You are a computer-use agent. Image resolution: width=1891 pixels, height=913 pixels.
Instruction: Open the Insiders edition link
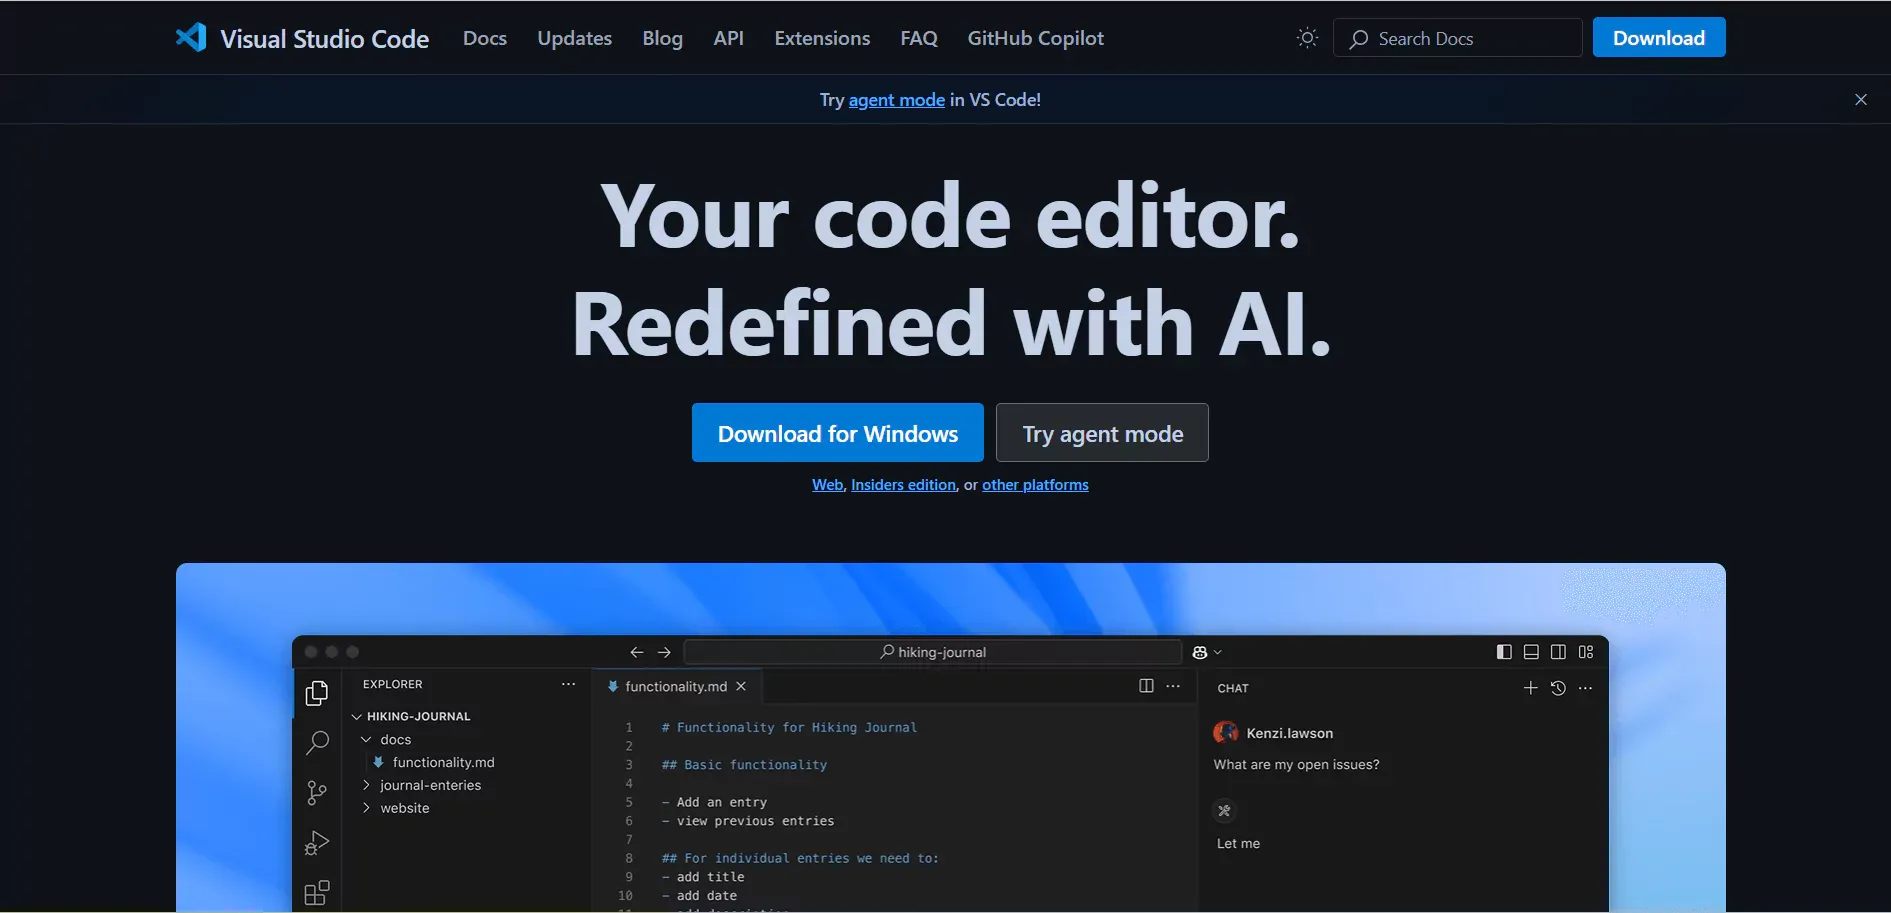(904, 485)
